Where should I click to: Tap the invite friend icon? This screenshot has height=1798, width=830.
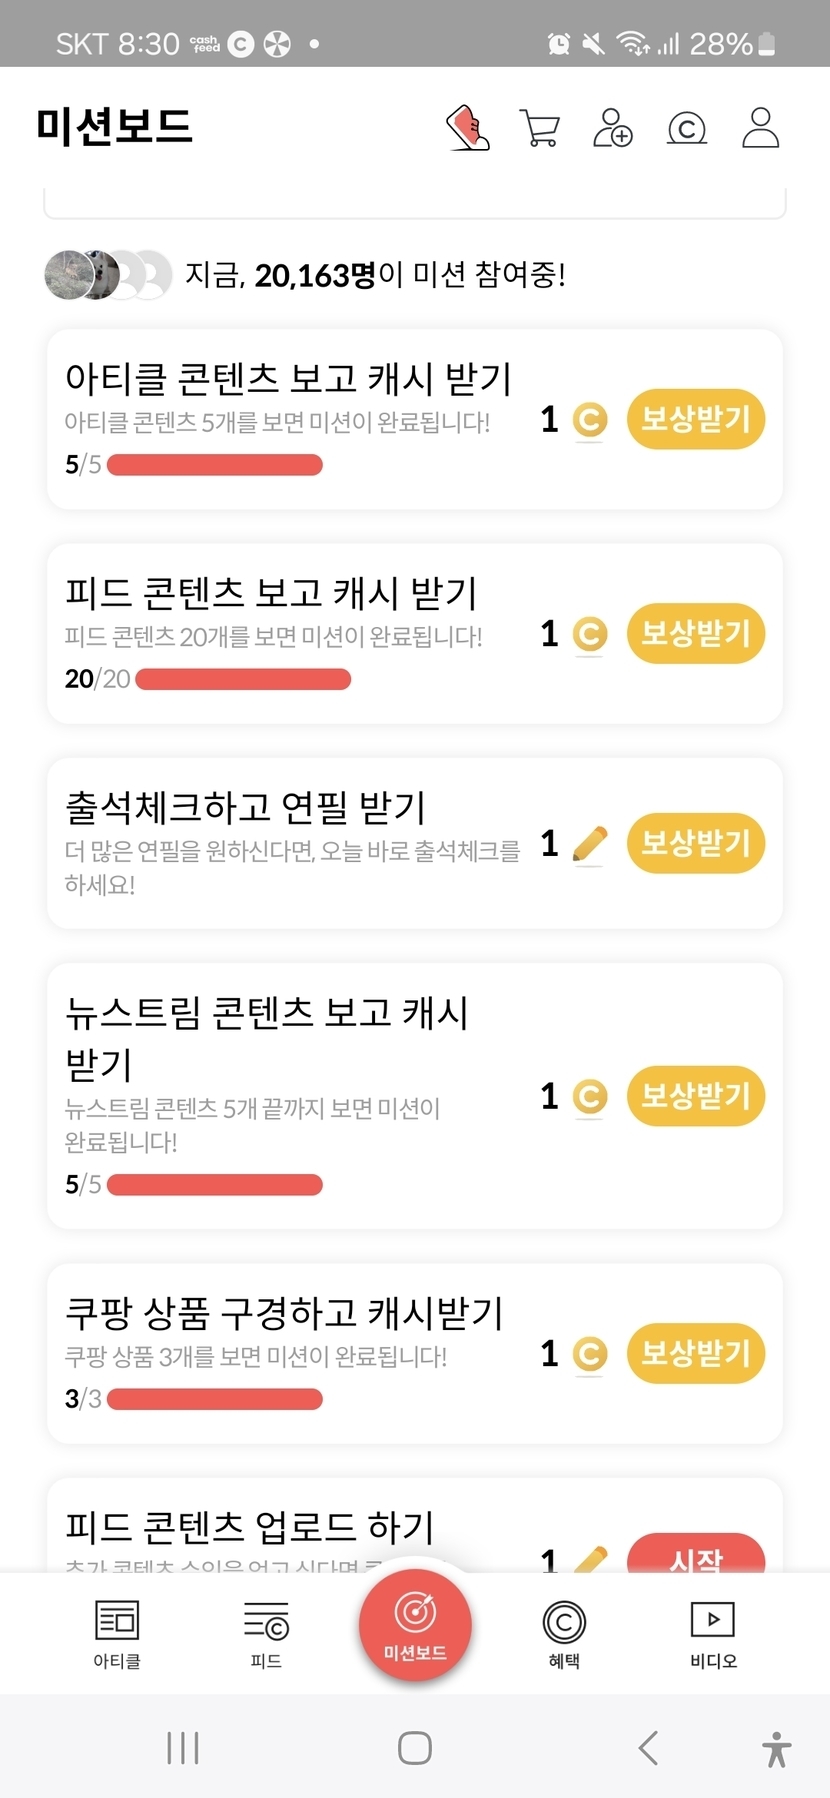613,128
